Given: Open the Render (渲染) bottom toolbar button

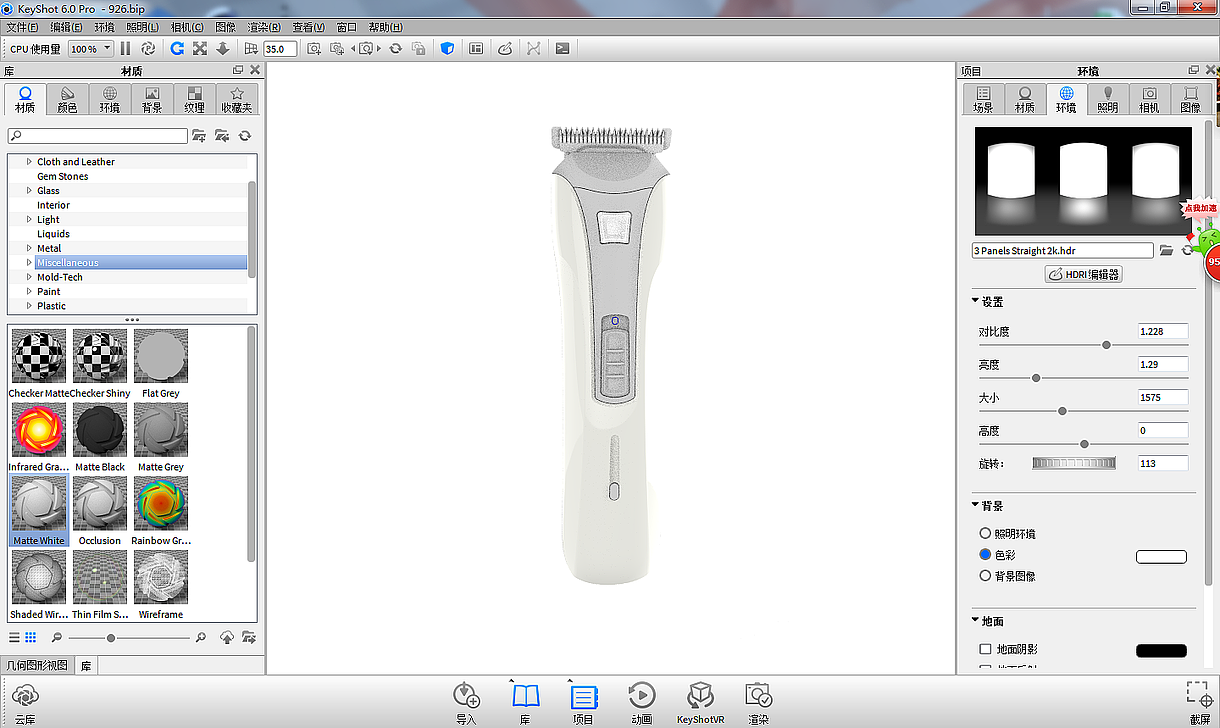Looking at the screenshot, I should (x=758, y=701).
